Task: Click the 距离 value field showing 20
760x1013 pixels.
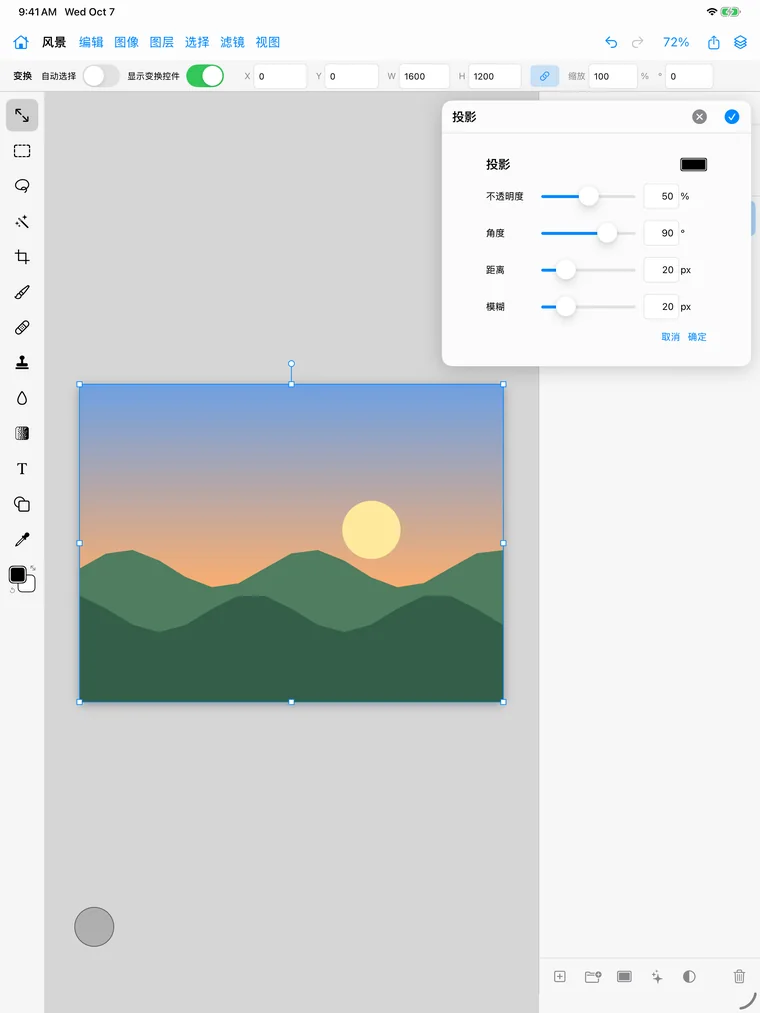Action: 661,270
